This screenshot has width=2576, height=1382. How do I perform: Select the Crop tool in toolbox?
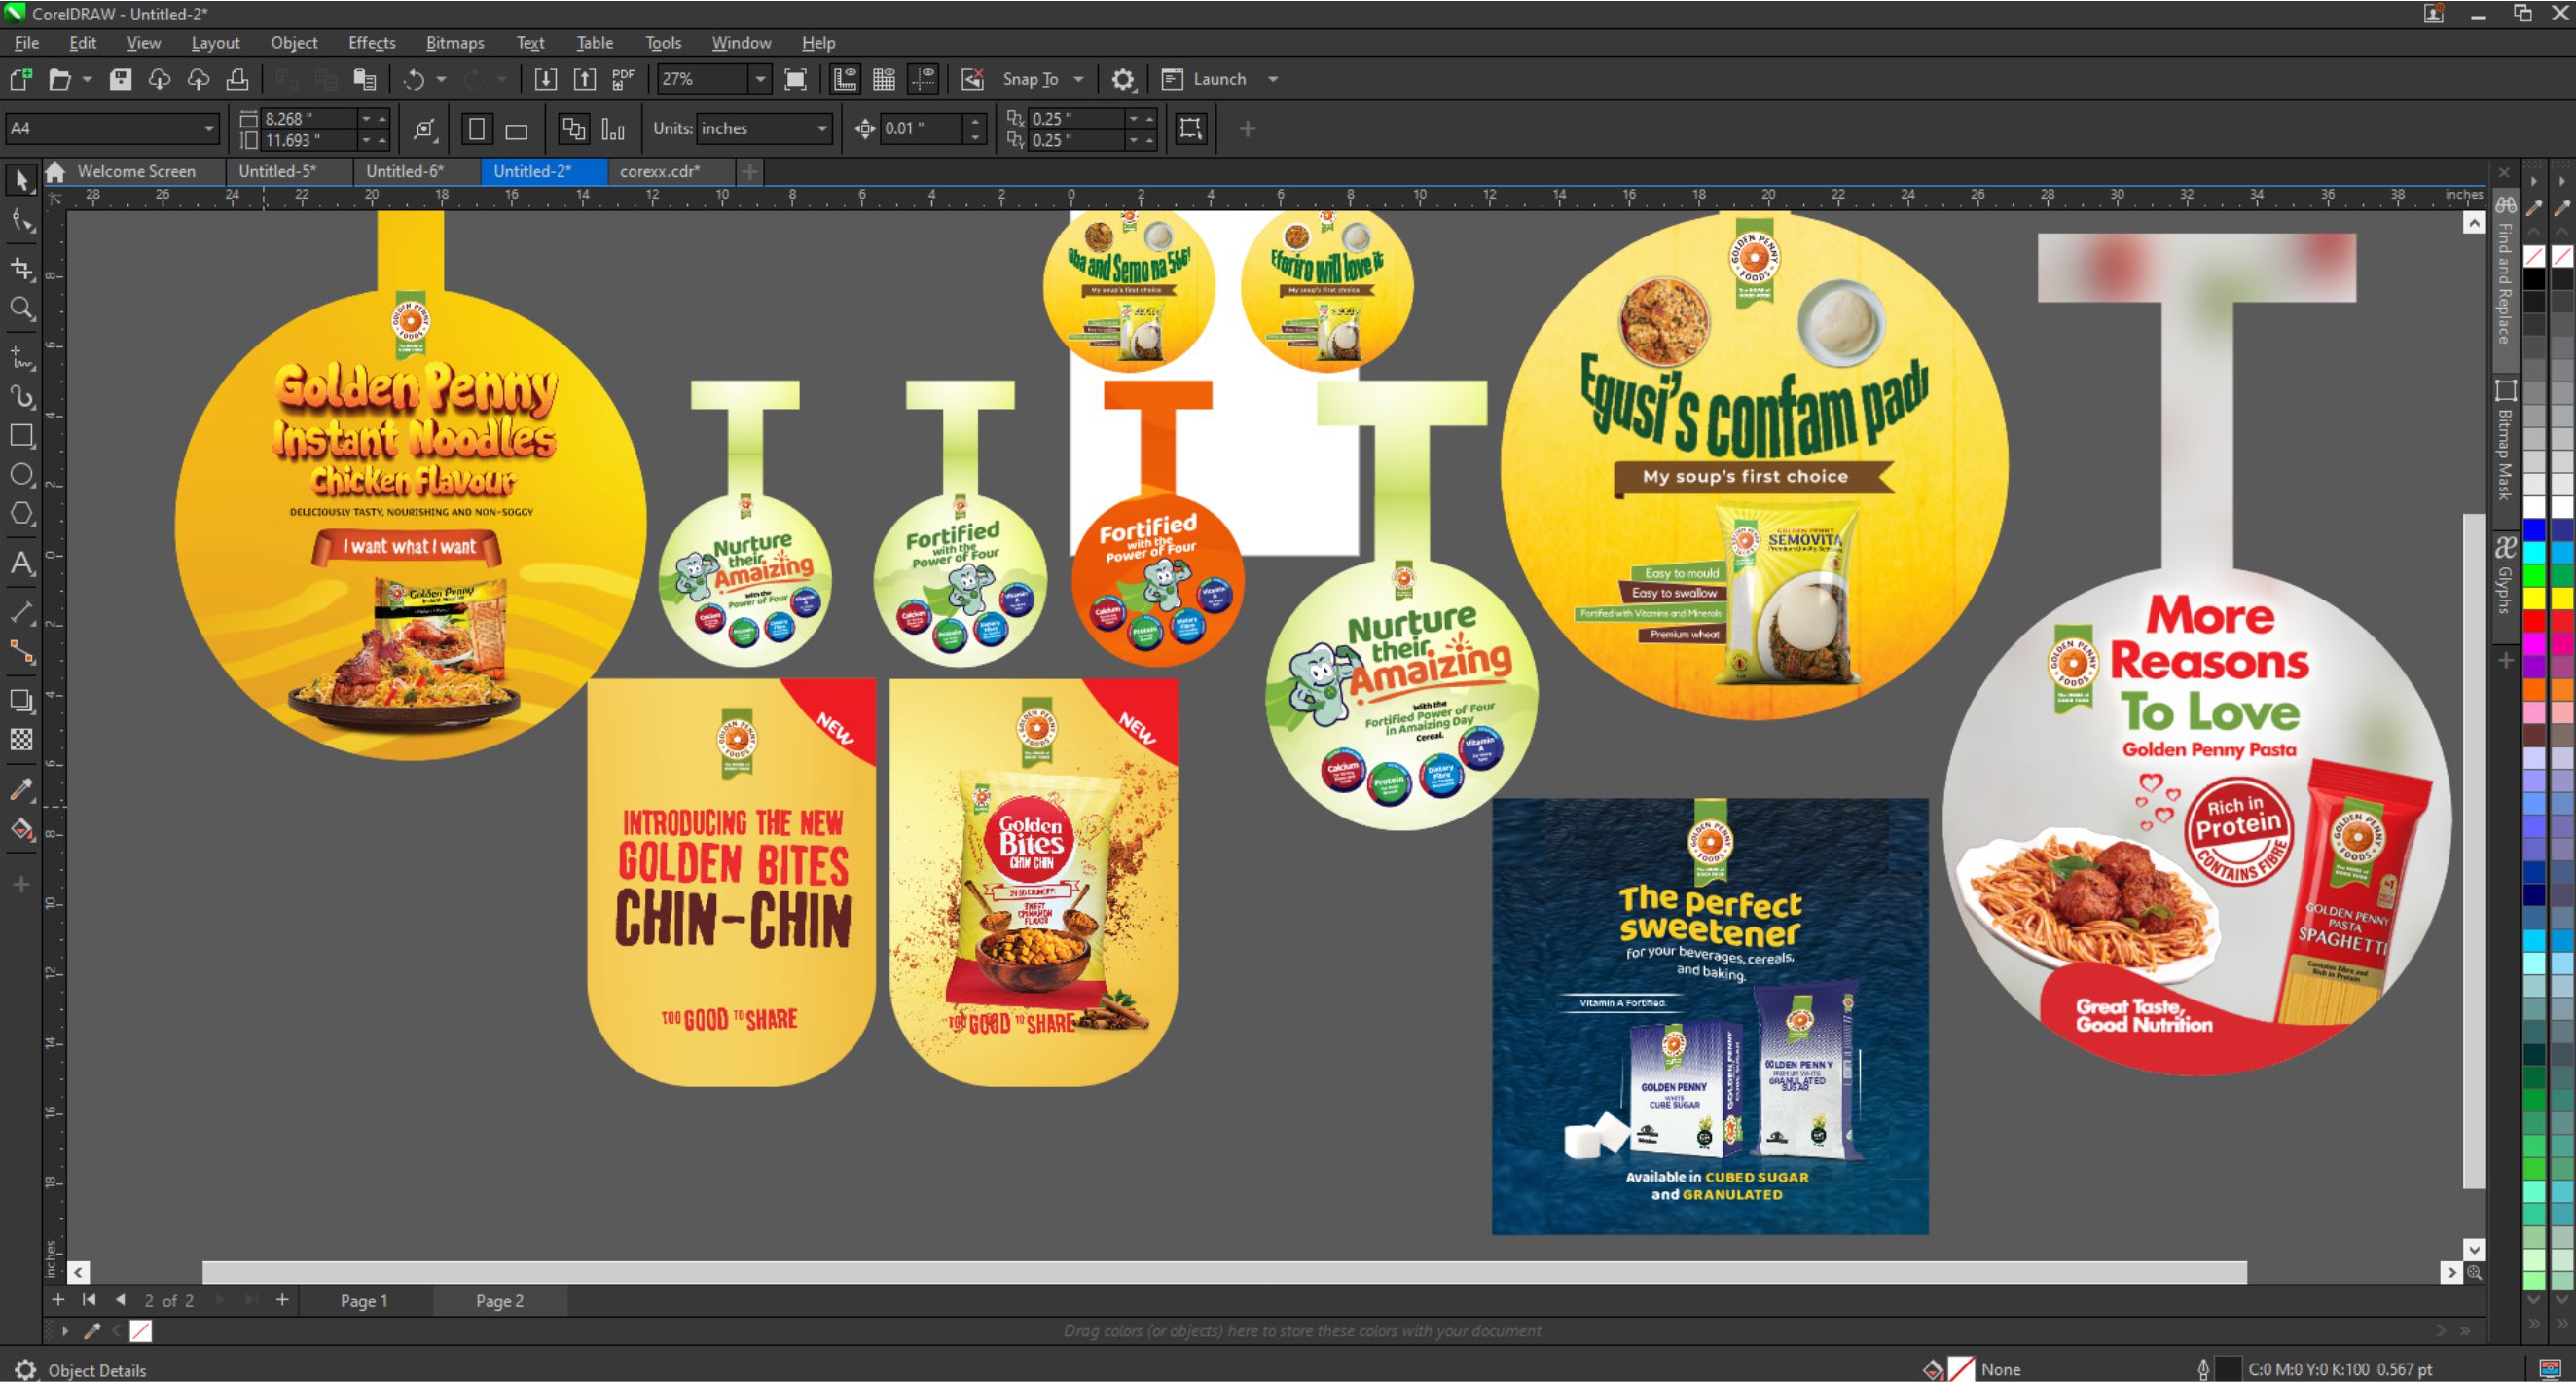21,268
